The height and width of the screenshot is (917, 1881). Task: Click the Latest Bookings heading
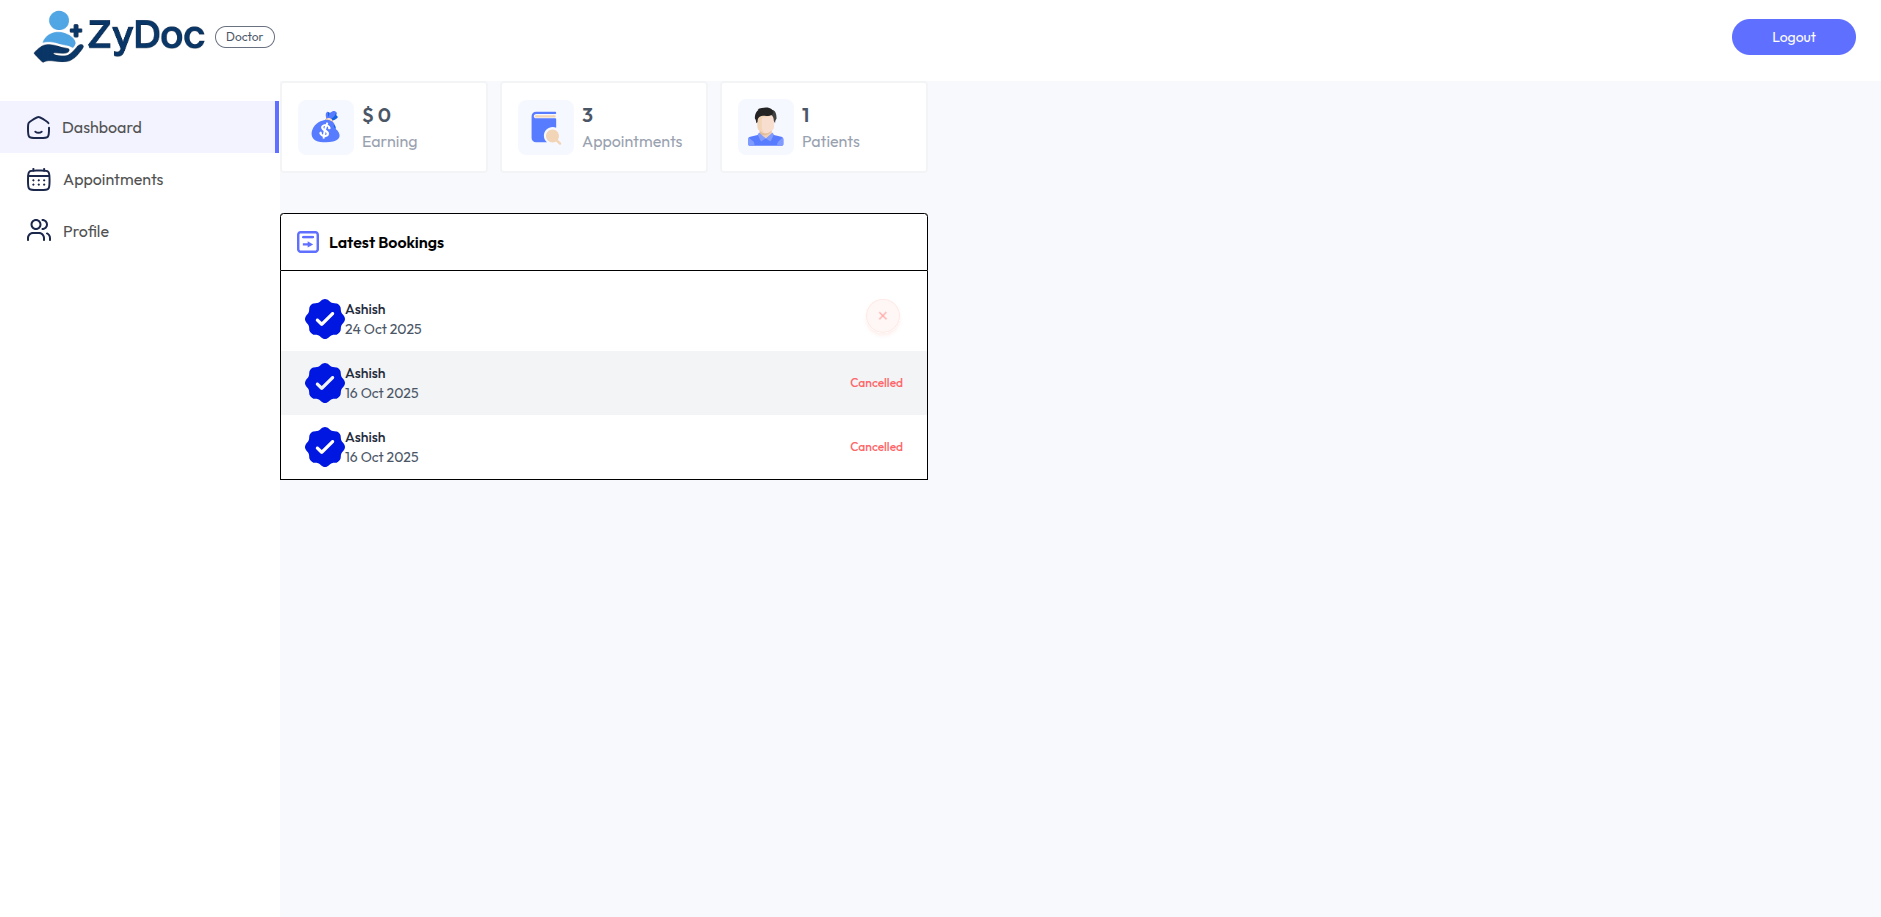pos(386,243)
